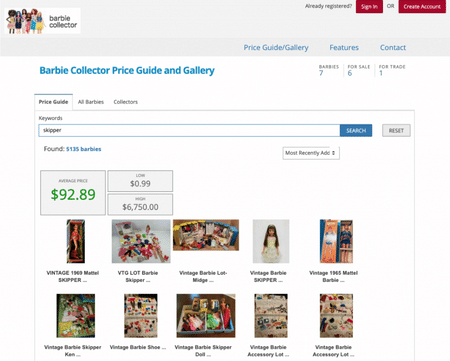Open the VTG LOT Barbie Skipper thumbnail
This screenshot has width=450, height=361.
(141, 241)
